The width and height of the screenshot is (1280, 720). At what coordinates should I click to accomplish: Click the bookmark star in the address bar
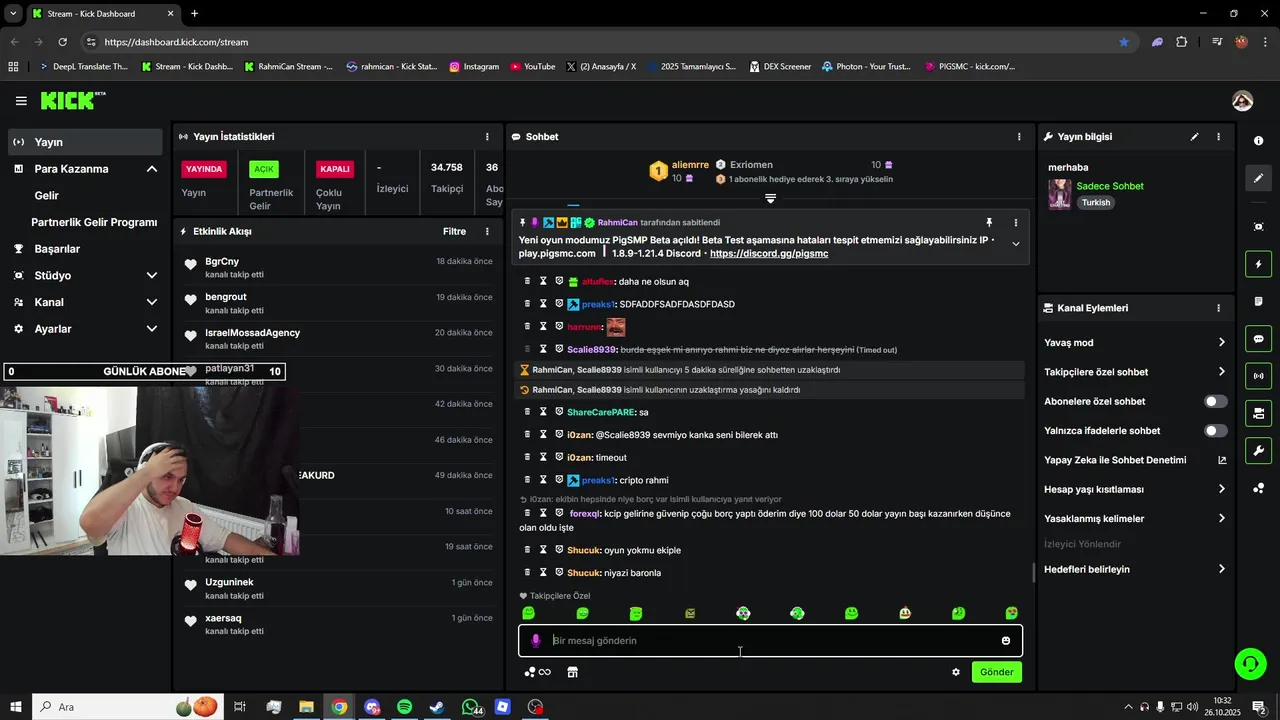pos(1124,42)
